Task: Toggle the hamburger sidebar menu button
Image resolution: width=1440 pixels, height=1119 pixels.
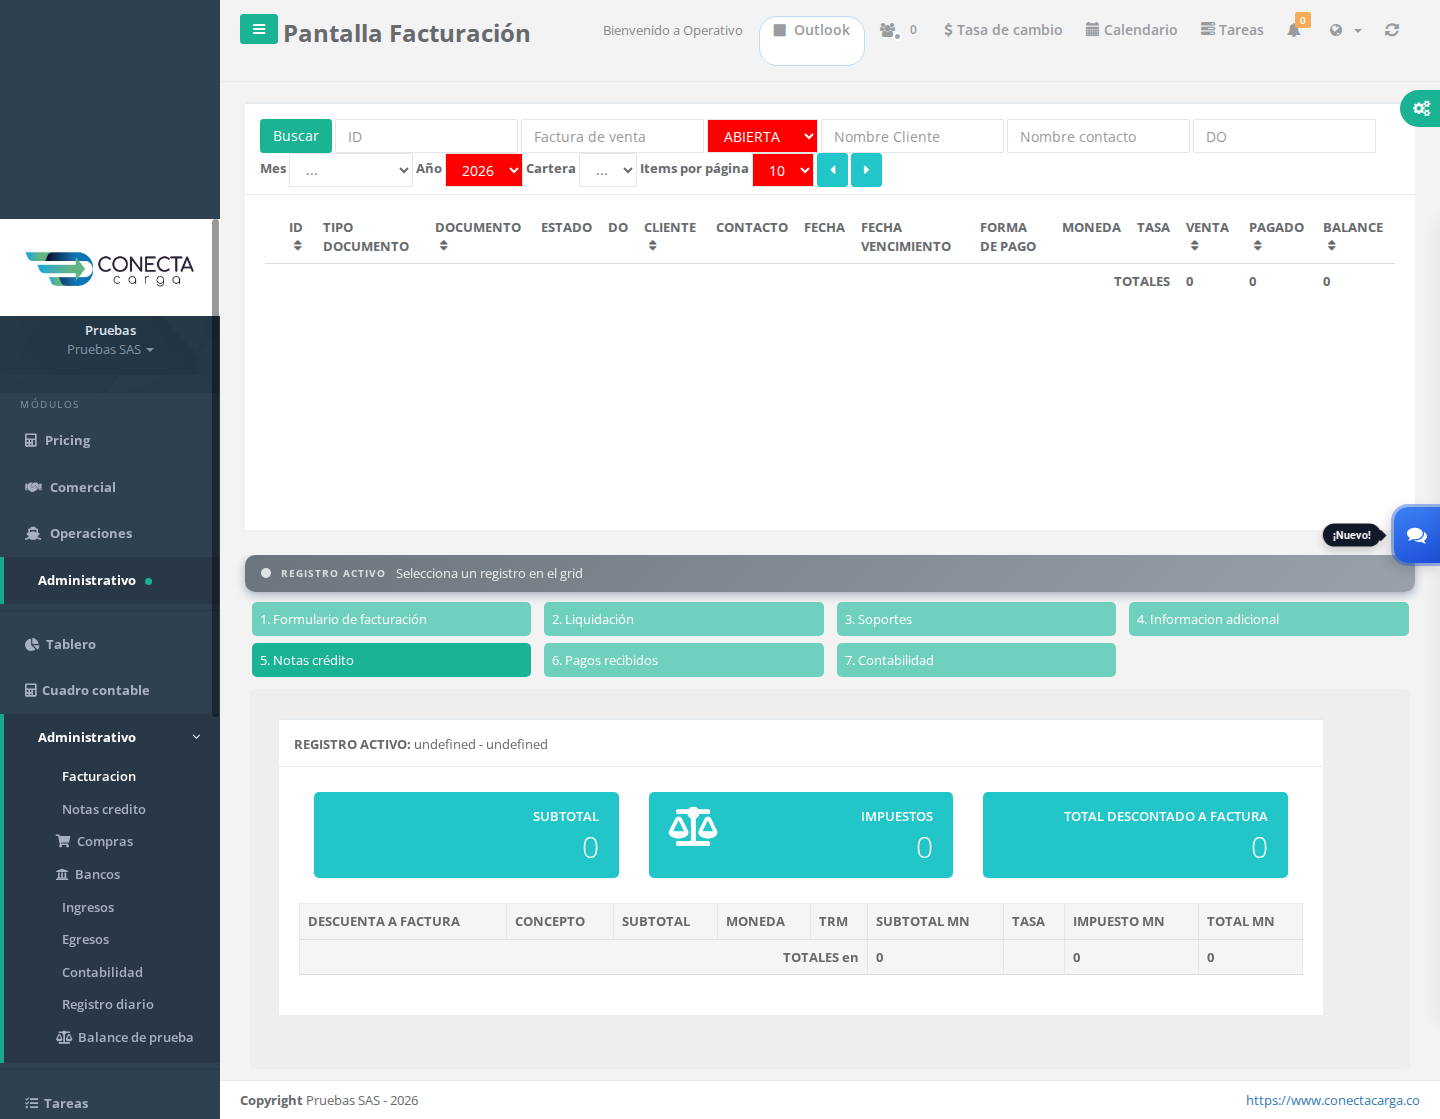Action: pyautogui.click(x=259, y=30)
